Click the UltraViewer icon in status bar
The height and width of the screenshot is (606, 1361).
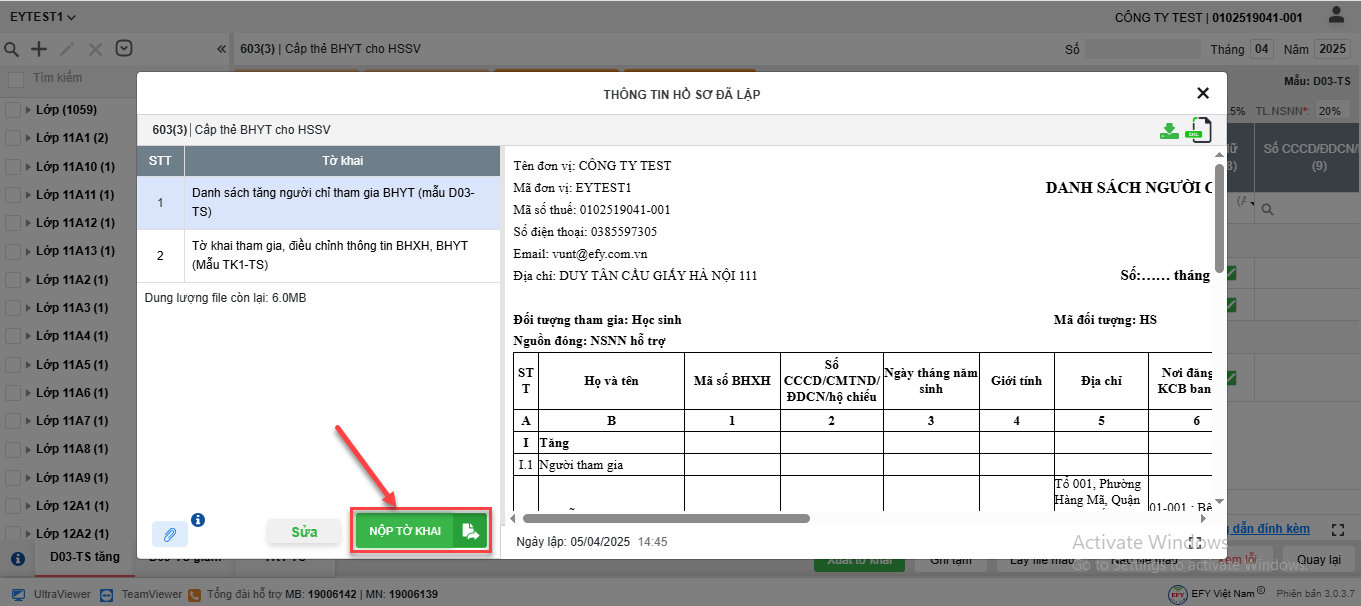pyautogui.click(x=18, y=594)
